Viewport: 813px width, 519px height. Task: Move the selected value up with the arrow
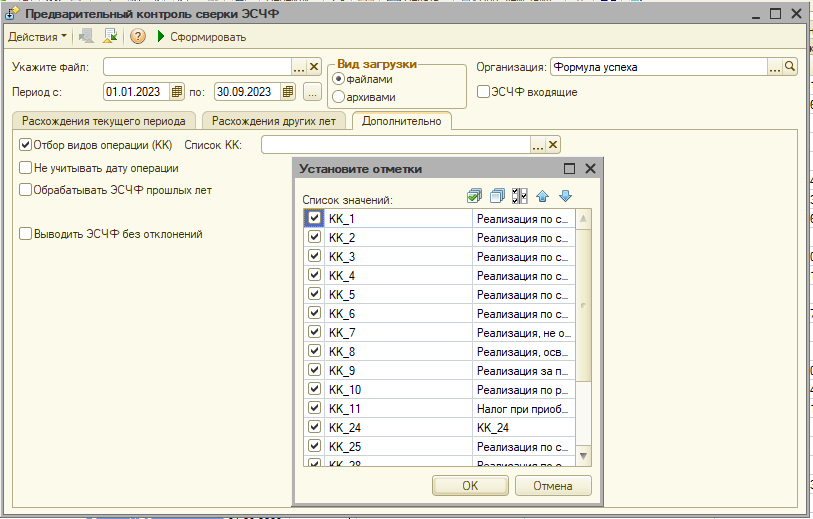point(543,197)
